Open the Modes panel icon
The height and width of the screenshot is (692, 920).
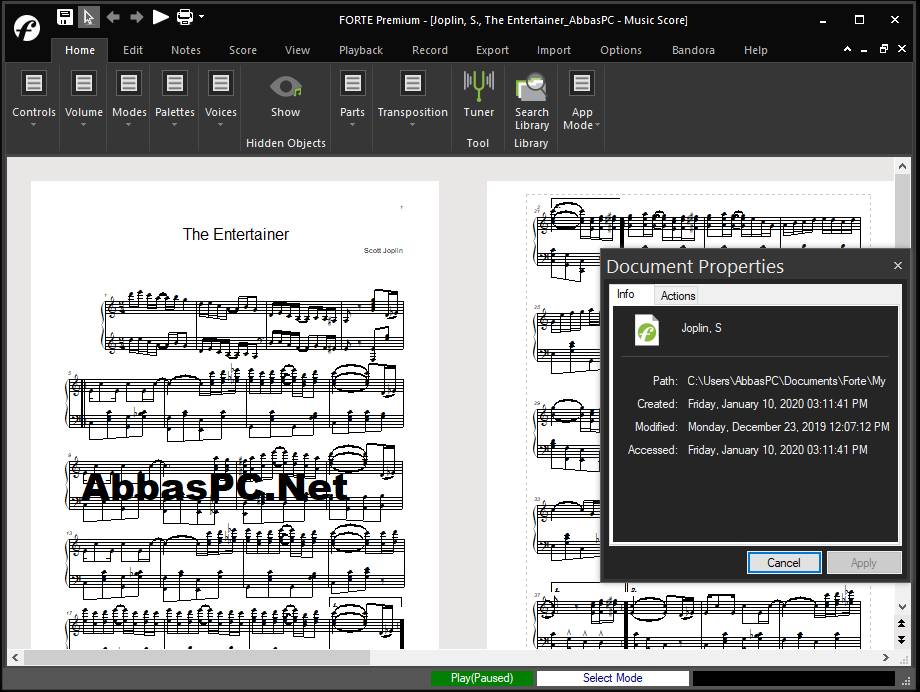coord(128,83)
